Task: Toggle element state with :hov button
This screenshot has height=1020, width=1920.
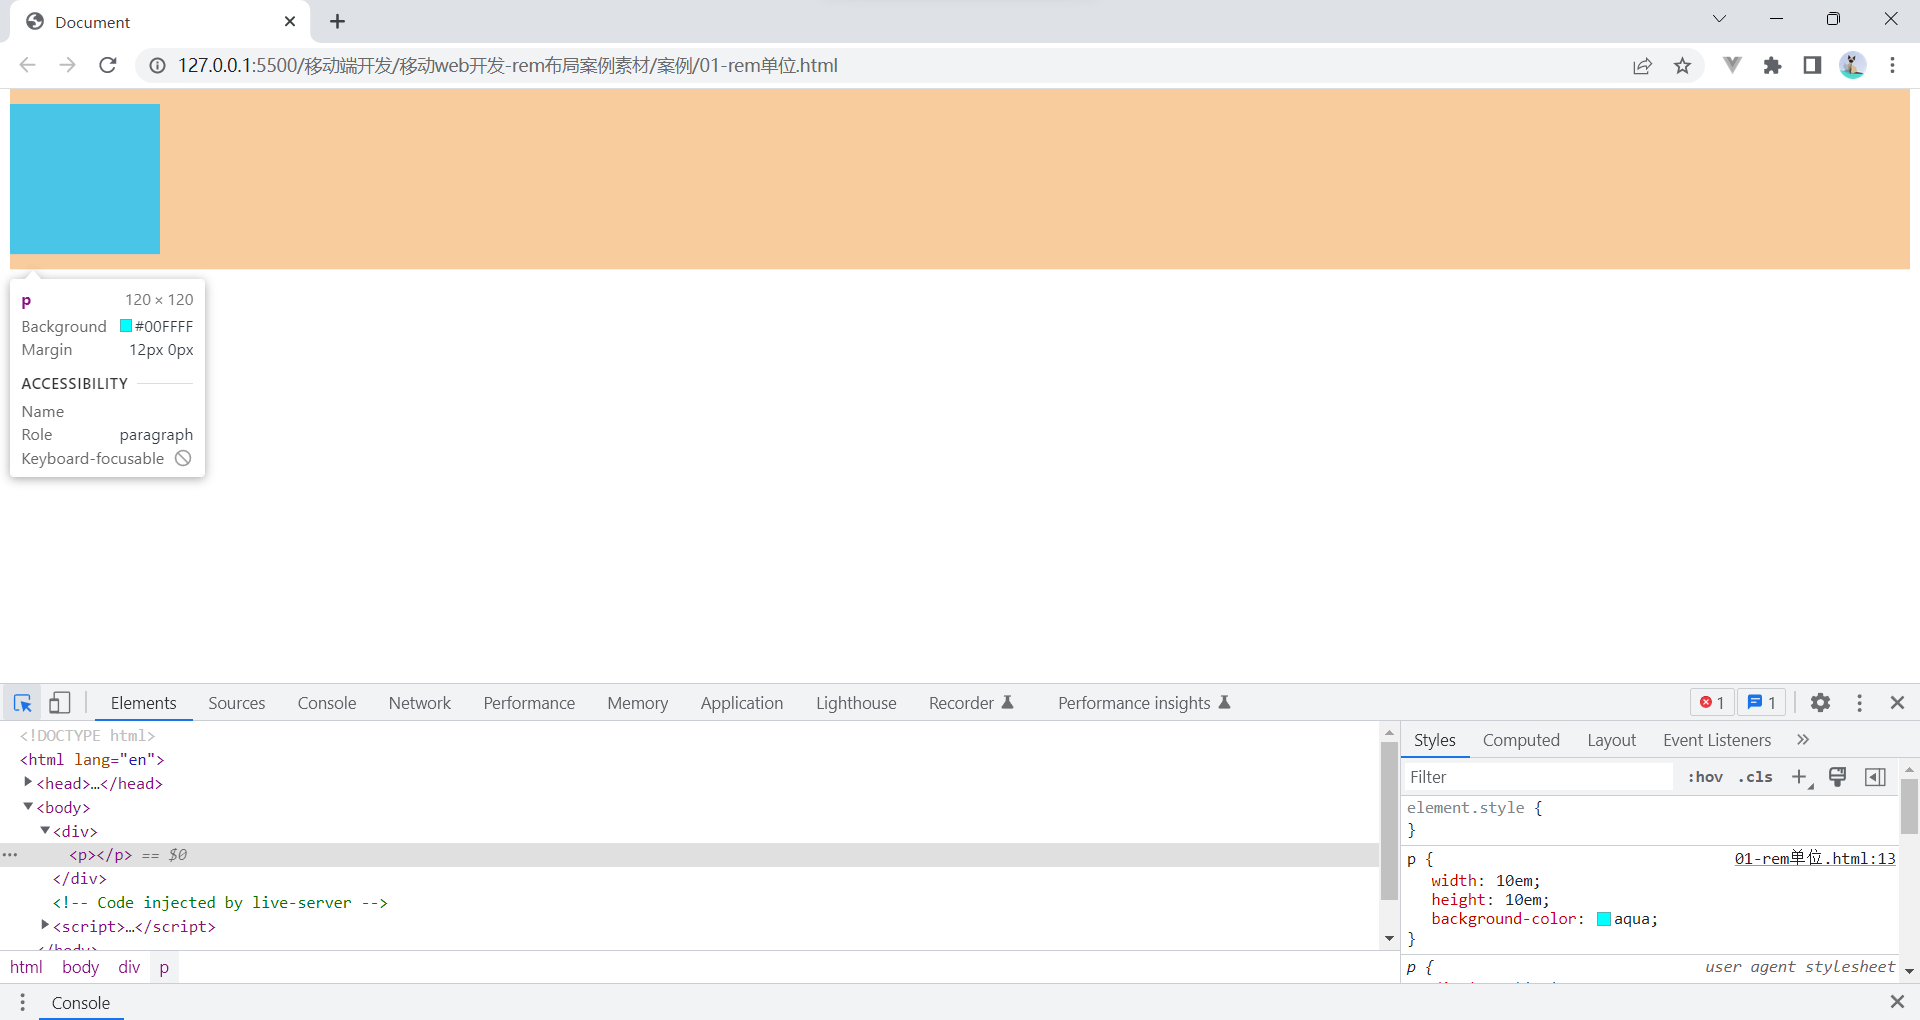Action: (x=1705, y=777)
